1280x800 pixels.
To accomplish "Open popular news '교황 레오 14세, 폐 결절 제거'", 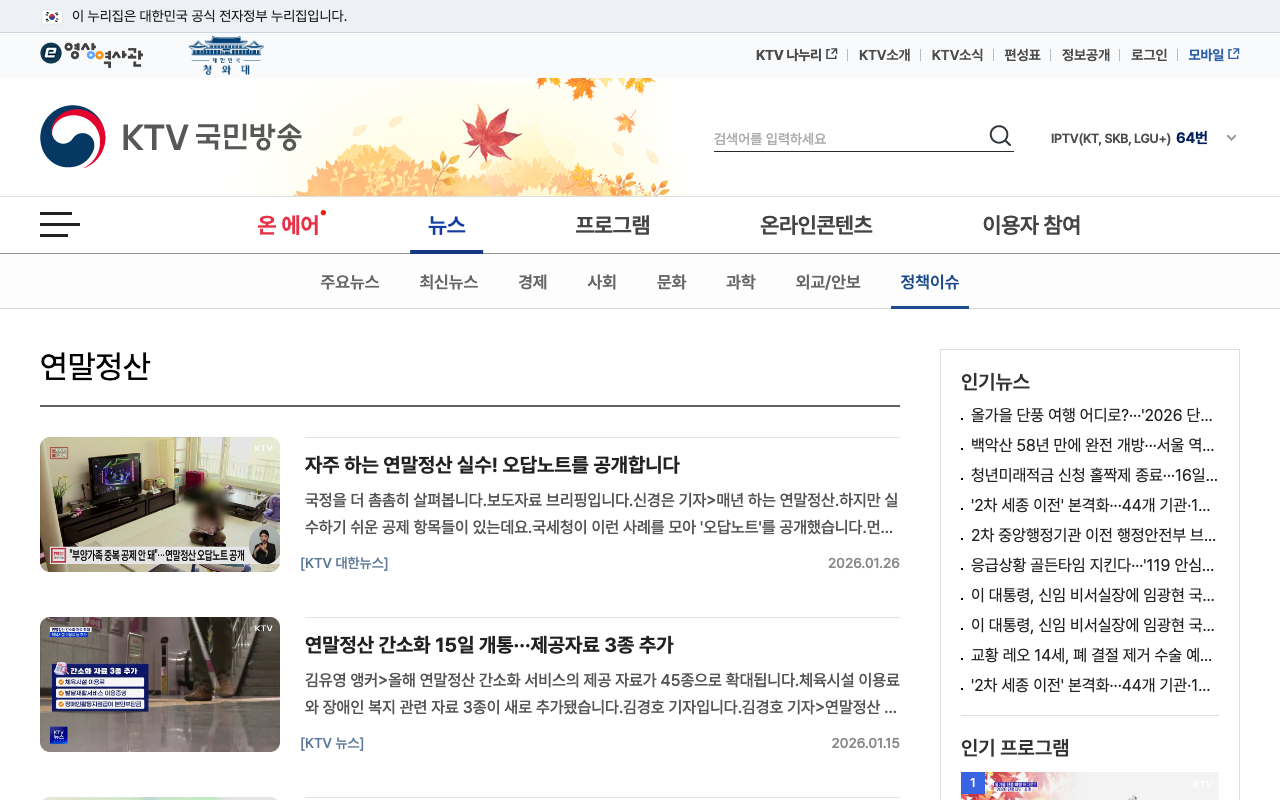I will tap(1092, 655).
